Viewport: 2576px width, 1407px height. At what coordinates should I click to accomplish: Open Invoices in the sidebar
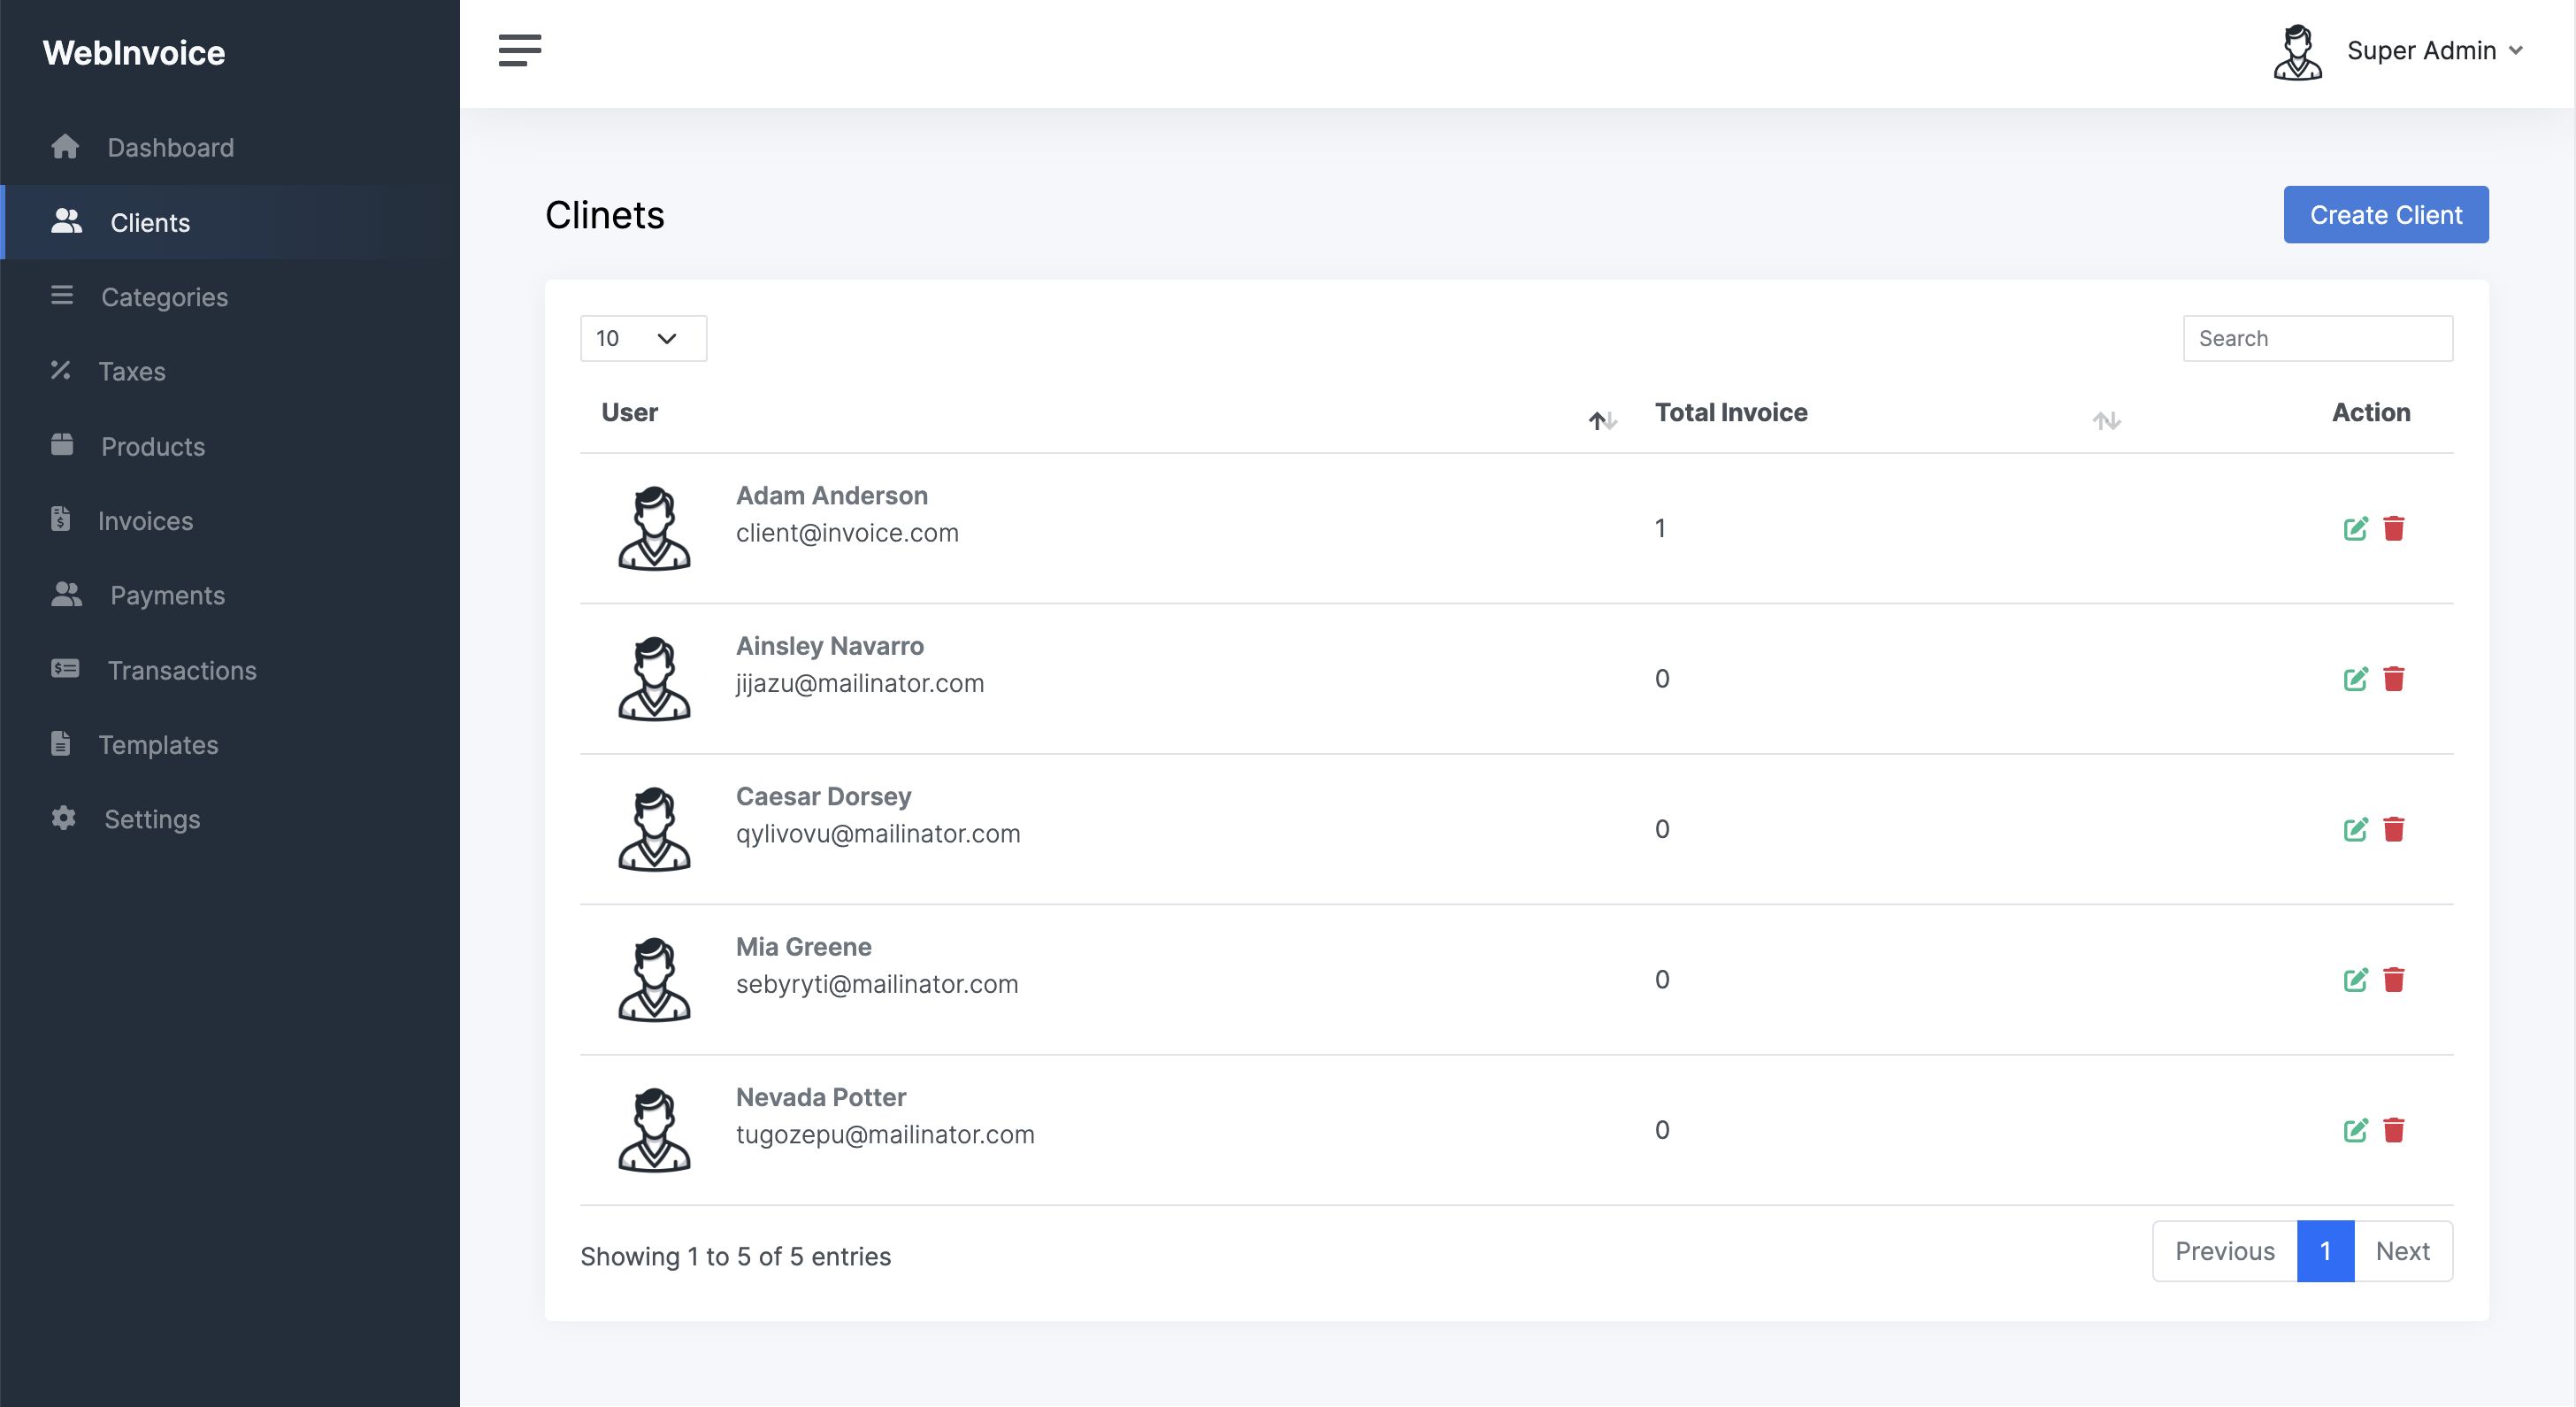145,521
